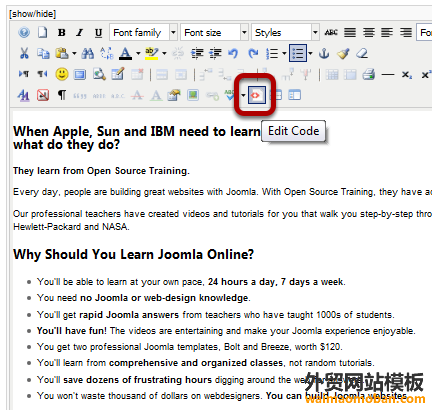
Task: Apply the yellow highlight color
Action: pyautogui.click(x=152, y=53)
